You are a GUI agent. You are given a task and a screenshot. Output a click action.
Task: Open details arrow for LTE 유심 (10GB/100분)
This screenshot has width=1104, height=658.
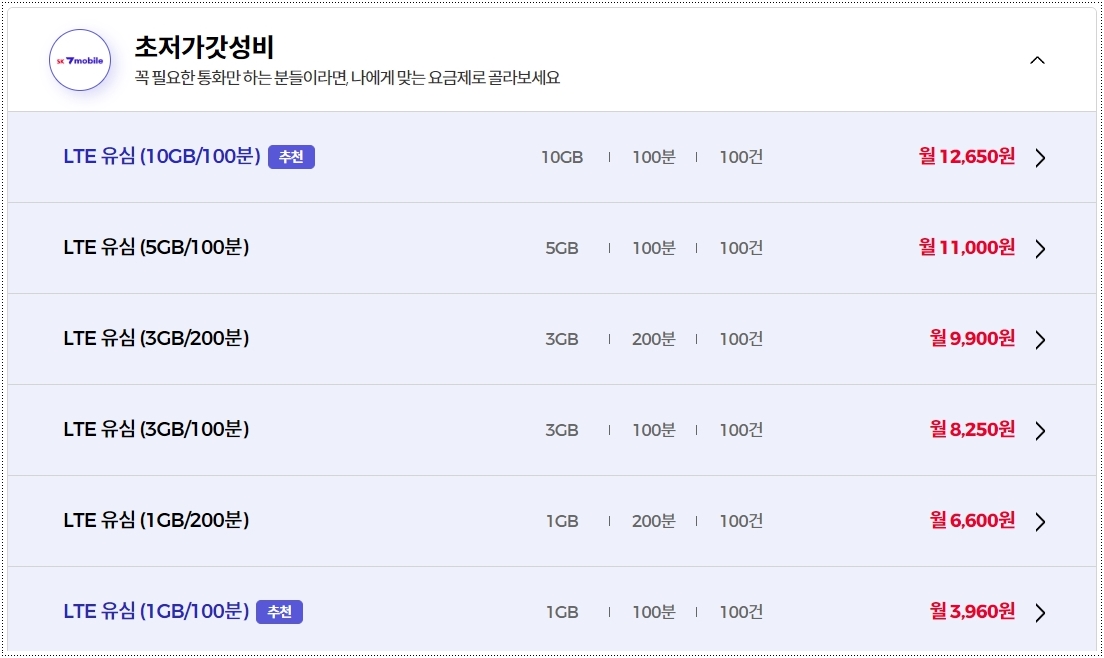[1040, 157]
